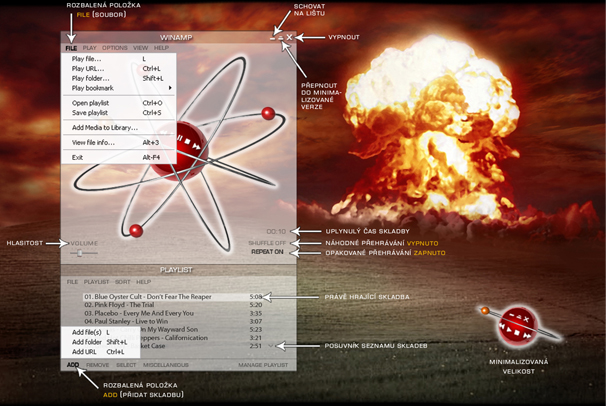The image size is (606, 406).
Task: Select Pink Floyd - The Trial track
Action: 122,305
